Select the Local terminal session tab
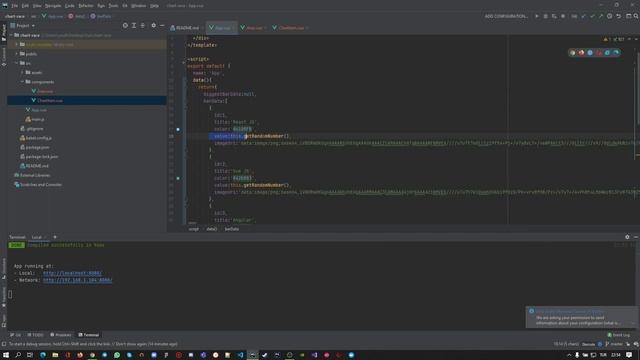The width and height of the screenshot is (640, 360). [x=37, y=237]
